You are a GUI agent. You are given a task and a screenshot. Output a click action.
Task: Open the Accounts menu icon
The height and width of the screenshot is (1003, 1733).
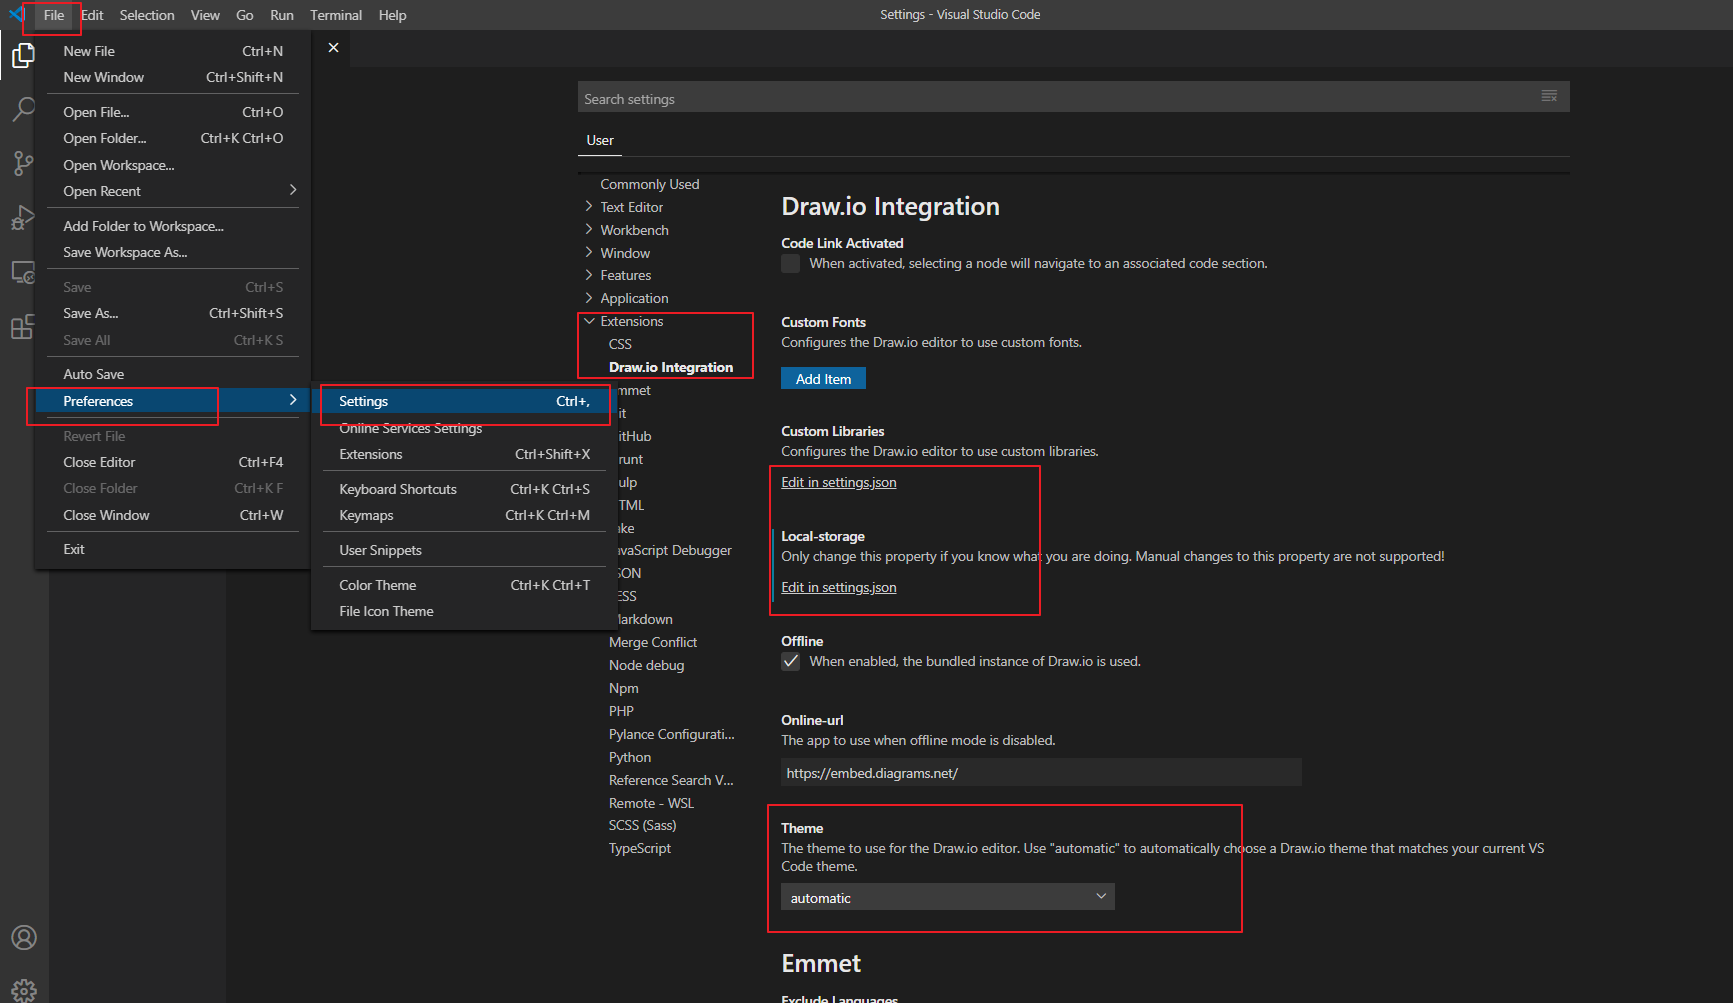click(x=24, y=937)
